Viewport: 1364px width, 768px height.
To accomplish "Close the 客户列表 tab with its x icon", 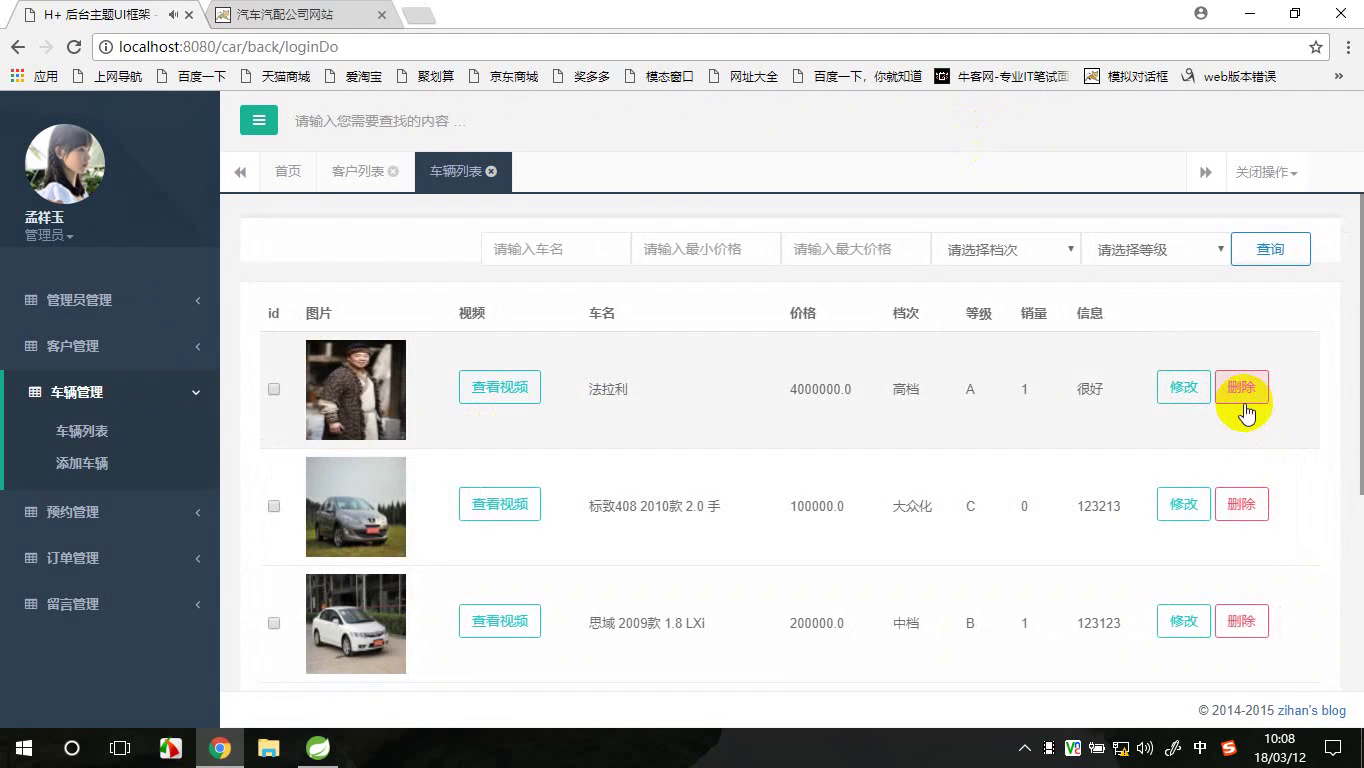I will [x=393, y=172].
